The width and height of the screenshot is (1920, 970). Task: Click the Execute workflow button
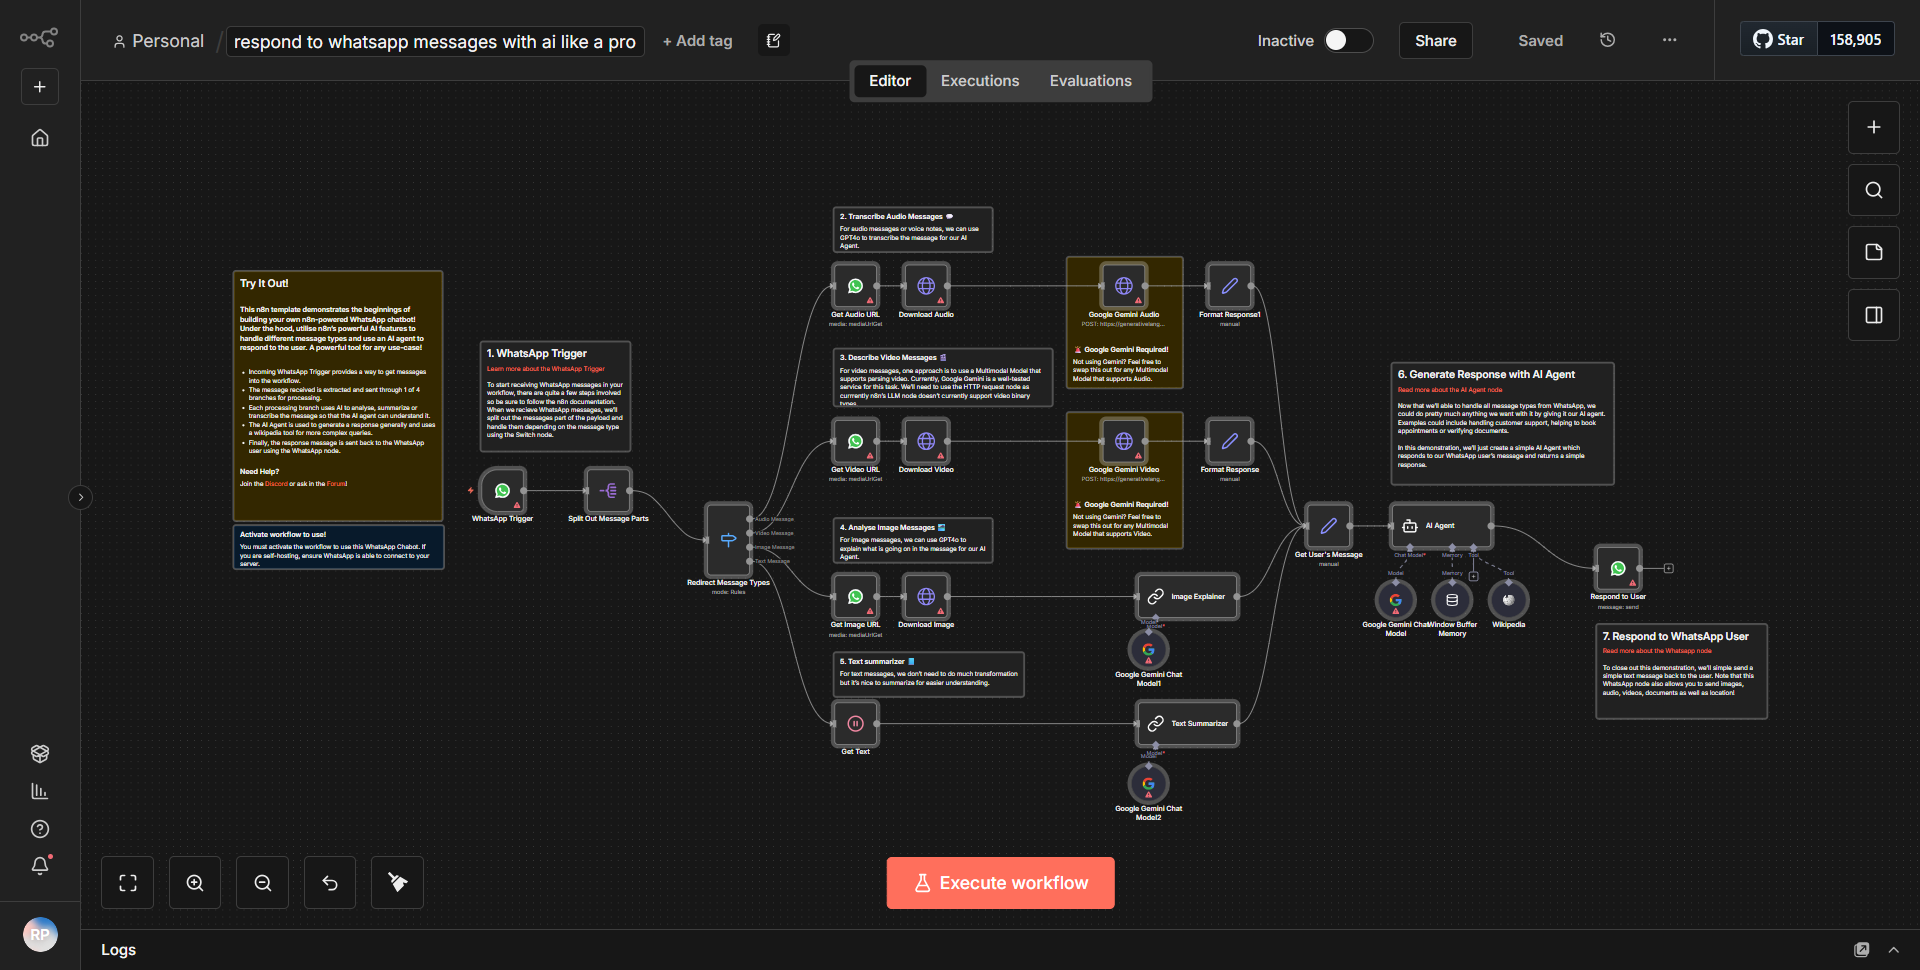[1000, 883]
